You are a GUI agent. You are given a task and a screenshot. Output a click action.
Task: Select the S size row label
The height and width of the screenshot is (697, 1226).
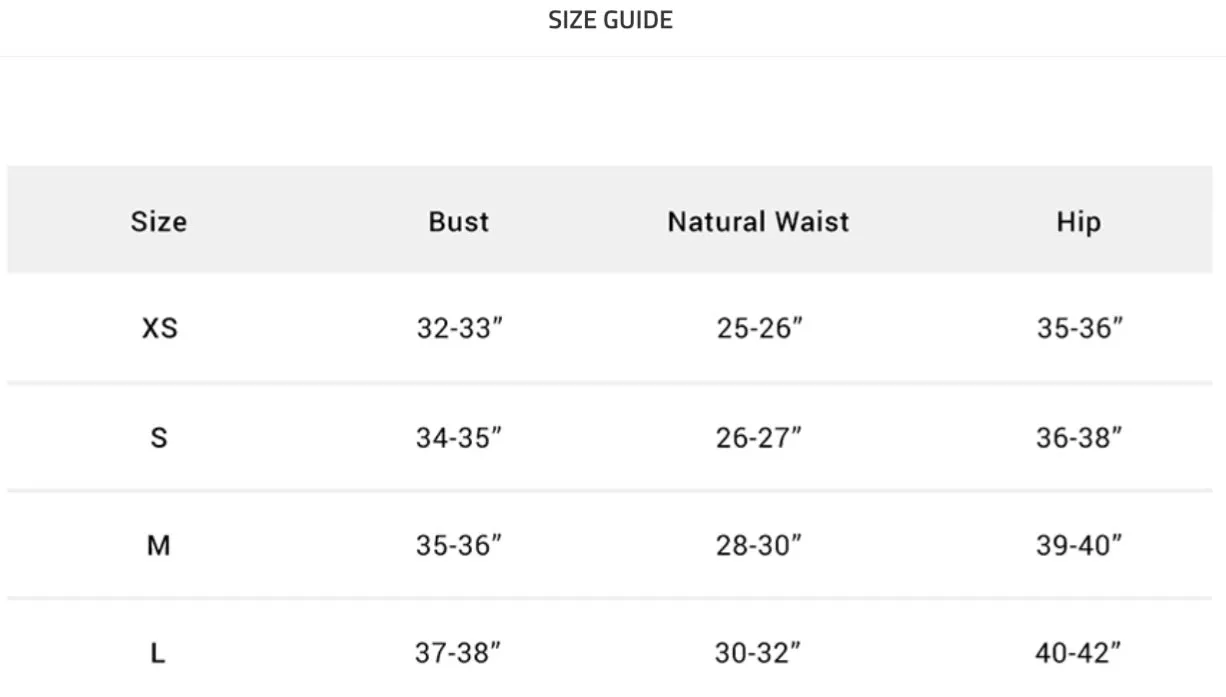coord(158,437)
